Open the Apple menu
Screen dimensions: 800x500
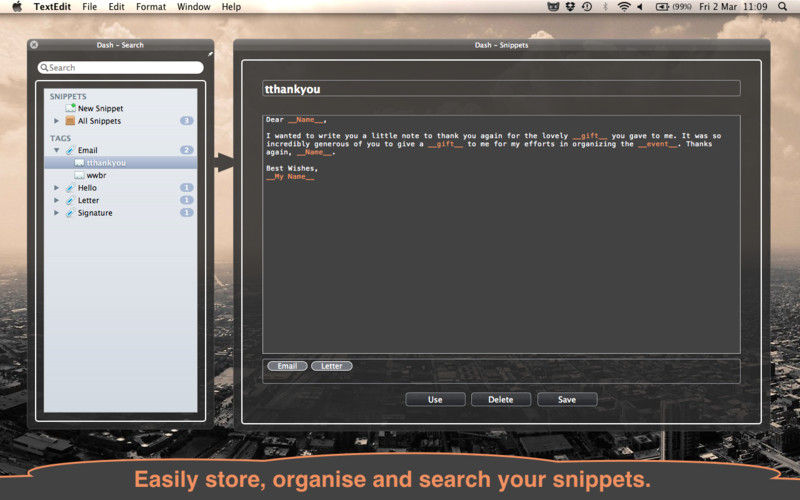[x=17, y=7]
